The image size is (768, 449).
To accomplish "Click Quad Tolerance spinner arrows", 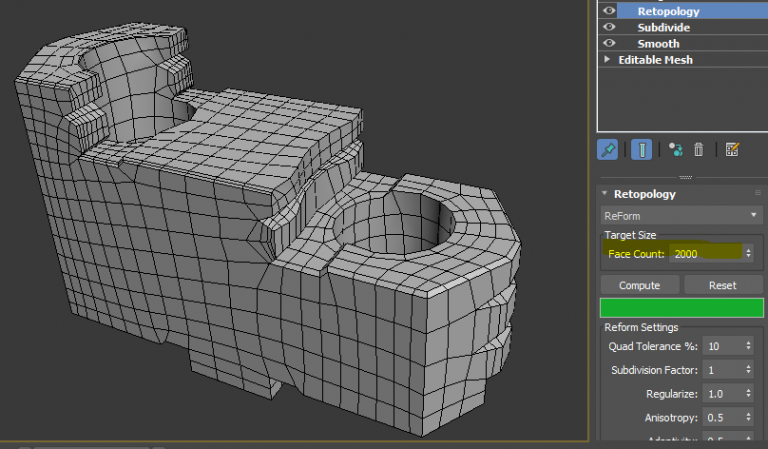I will [x=748, y=346].
